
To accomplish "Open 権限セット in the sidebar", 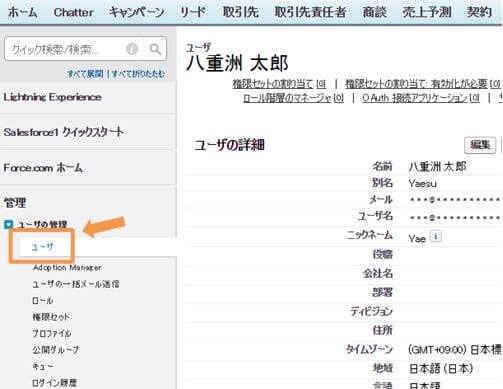I will pyautogui.click(x=51, y=317).
